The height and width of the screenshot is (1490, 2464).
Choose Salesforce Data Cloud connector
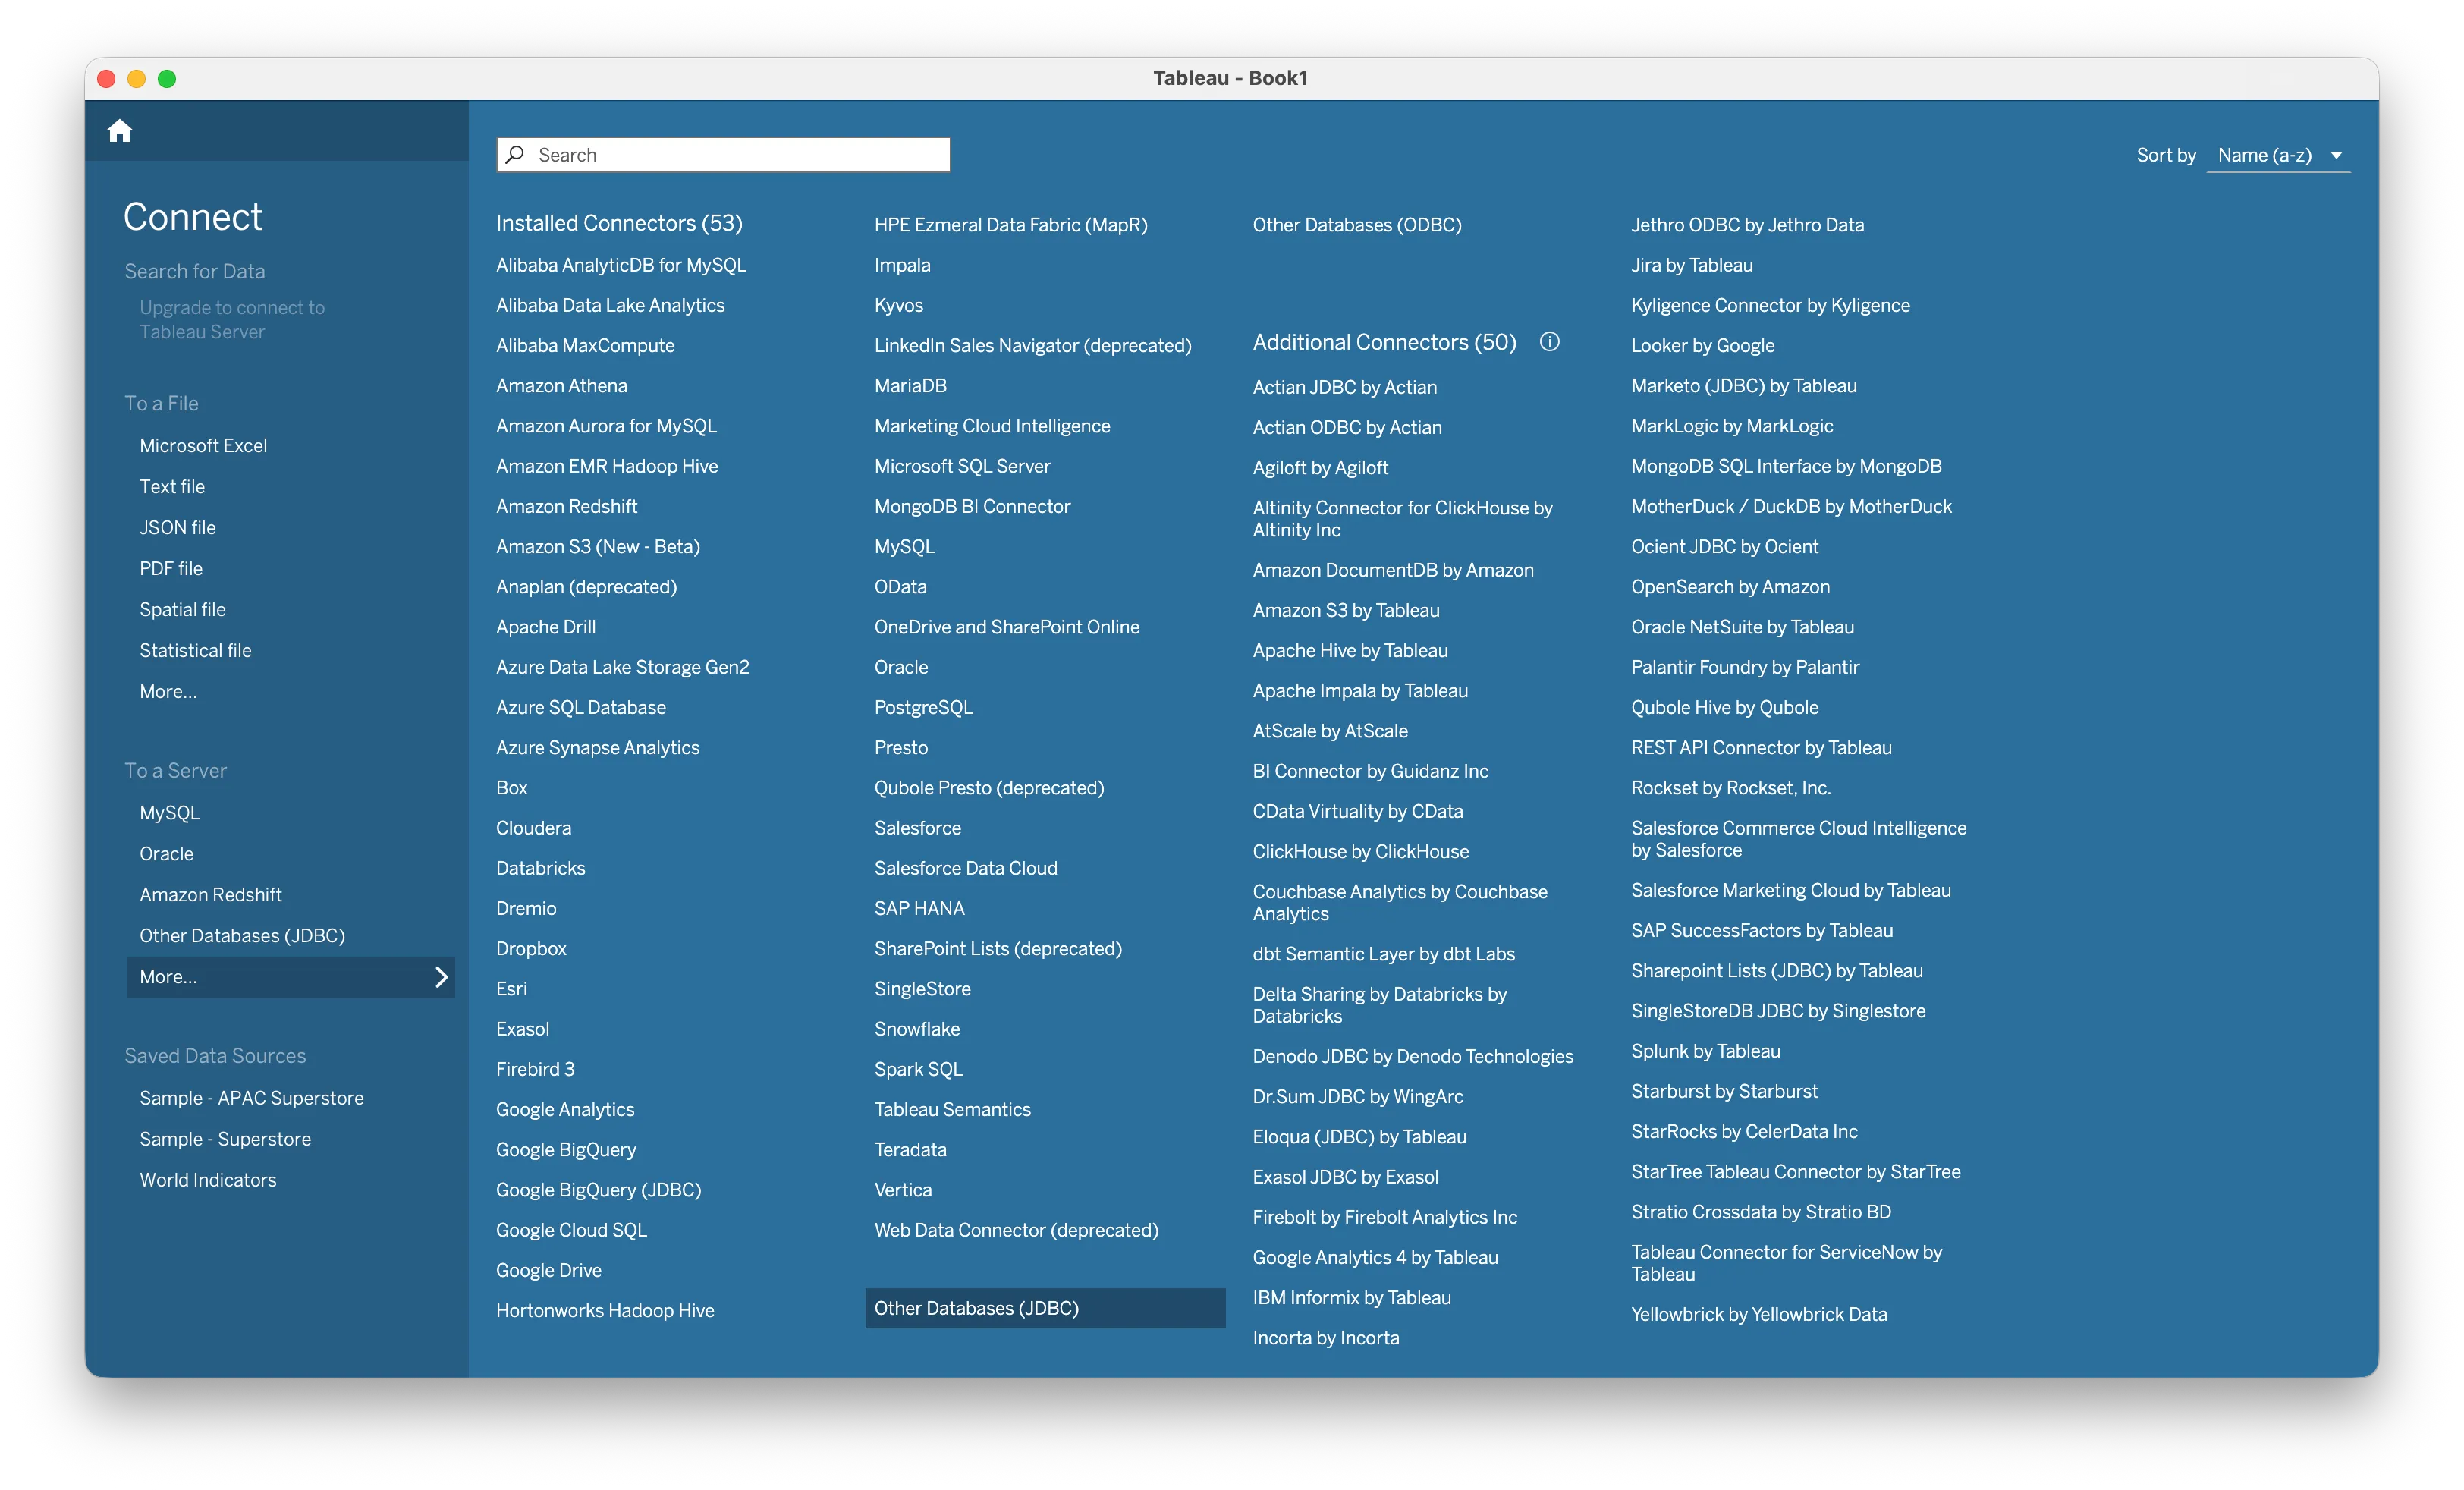click(966, 868)
